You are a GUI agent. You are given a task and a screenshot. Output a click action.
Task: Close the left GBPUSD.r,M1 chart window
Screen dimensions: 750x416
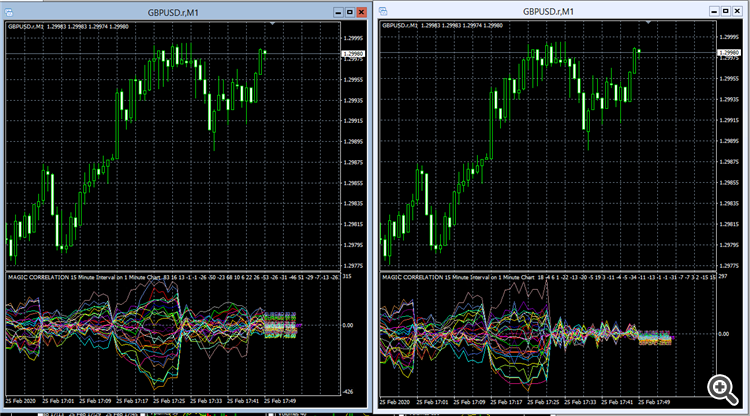362,12
